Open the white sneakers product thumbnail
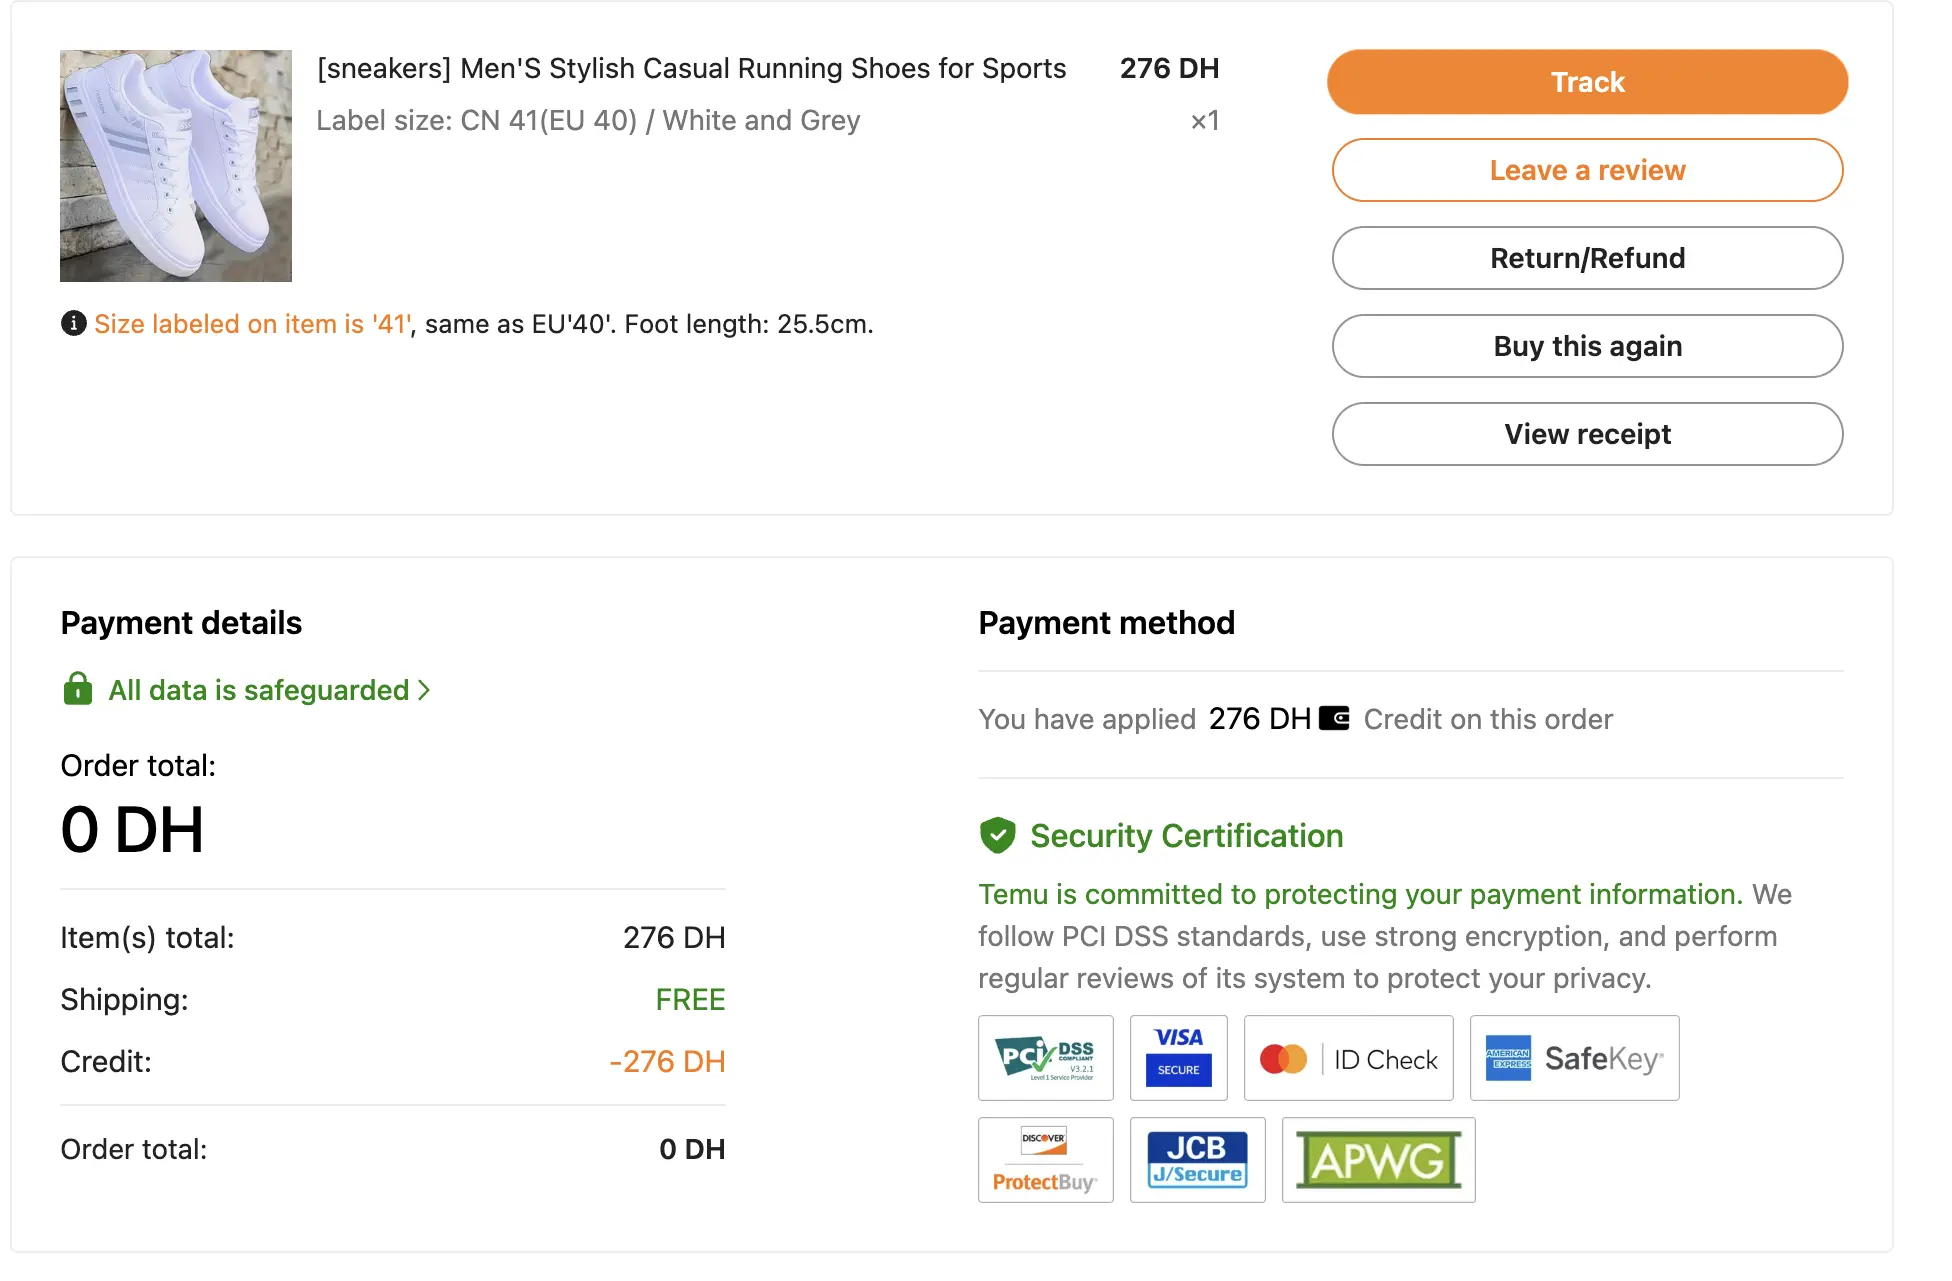 point(176,166)
